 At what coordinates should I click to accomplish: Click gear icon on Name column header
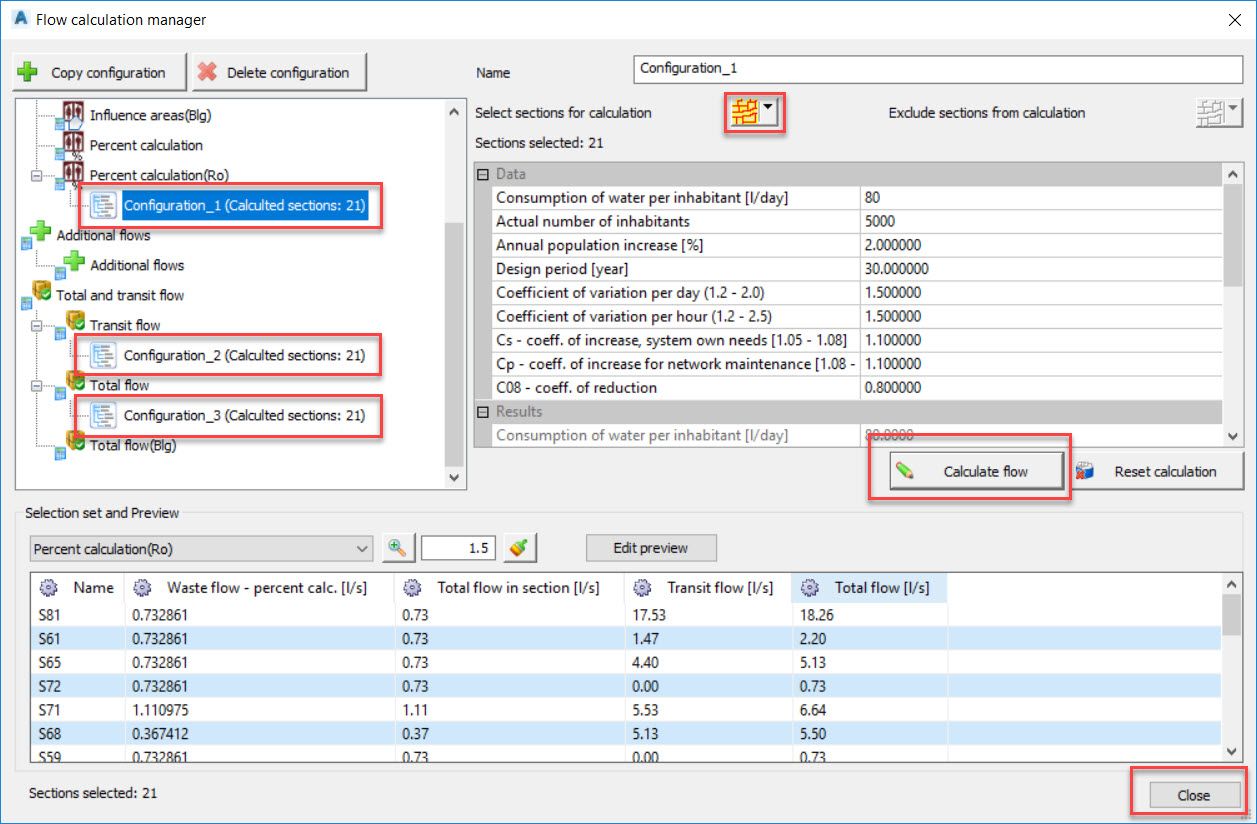click(48, 587)
